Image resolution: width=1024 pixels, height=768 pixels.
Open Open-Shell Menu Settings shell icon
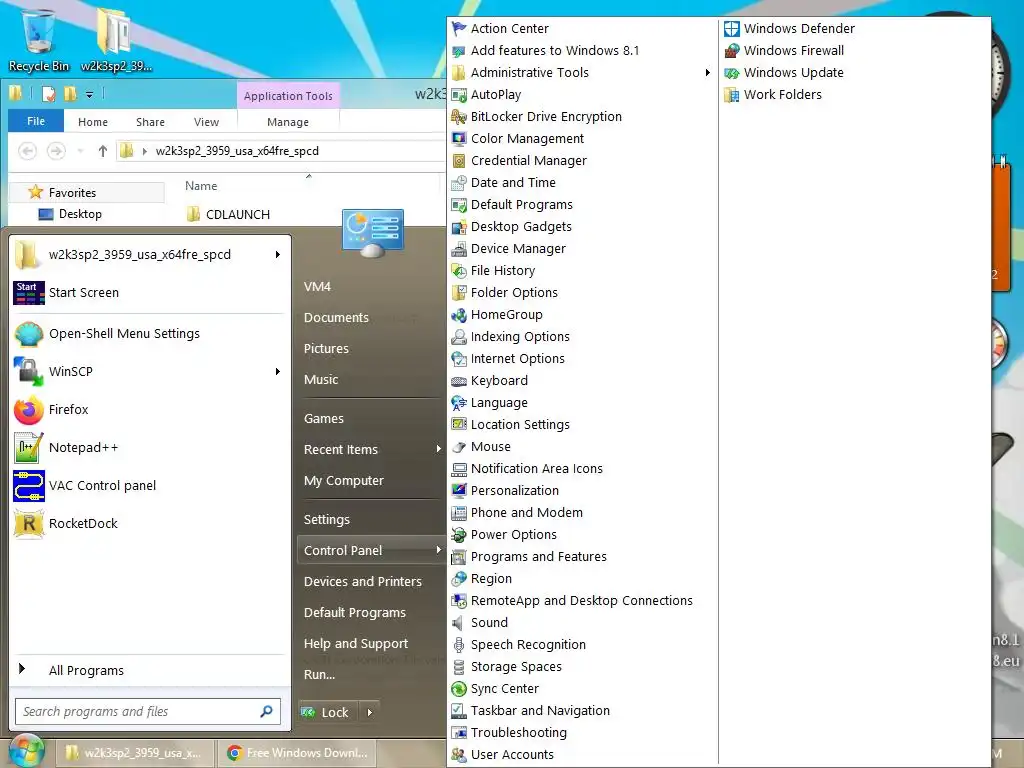click(29, 334)
